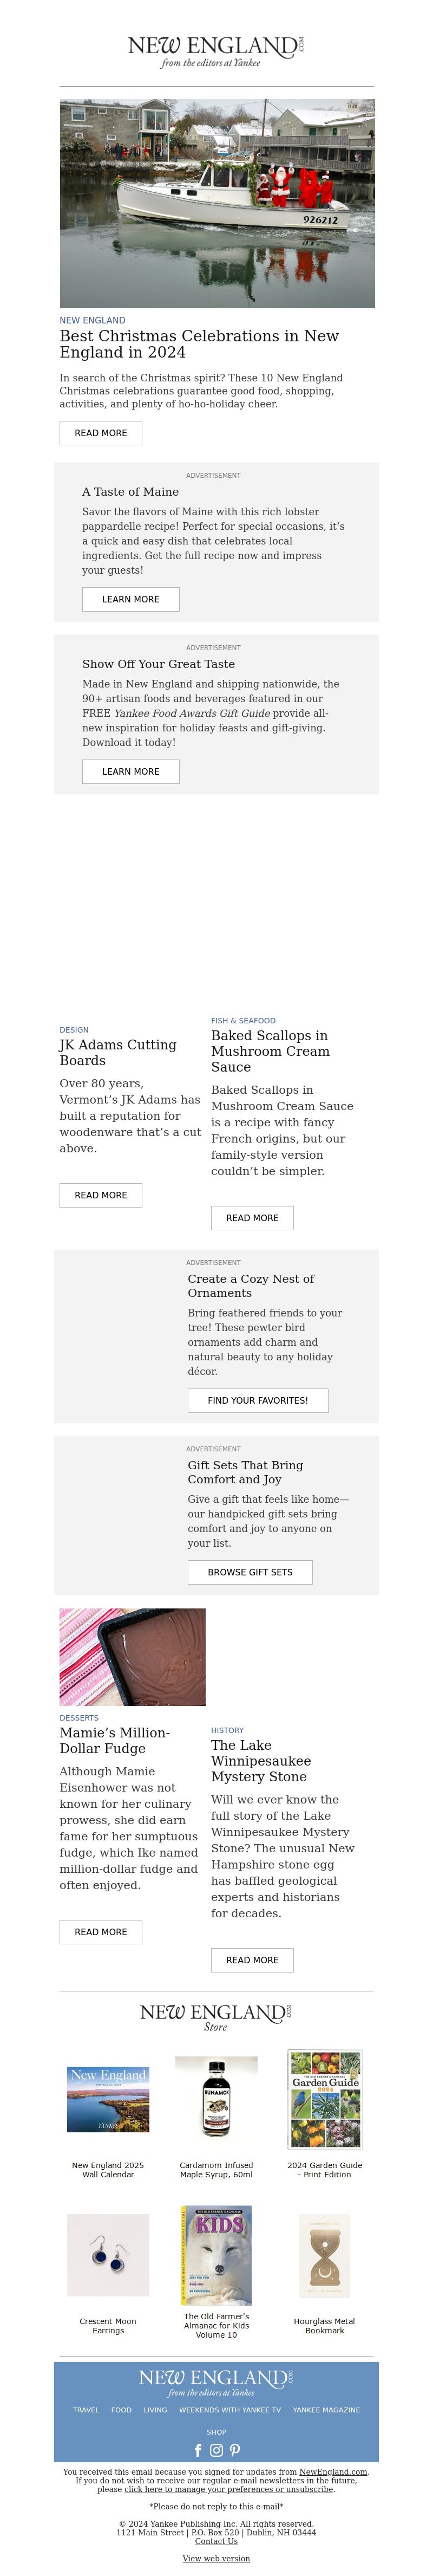Select the New England 2025 Wall Calendar image
433x2576 pixels.
tap(108, 2099)
